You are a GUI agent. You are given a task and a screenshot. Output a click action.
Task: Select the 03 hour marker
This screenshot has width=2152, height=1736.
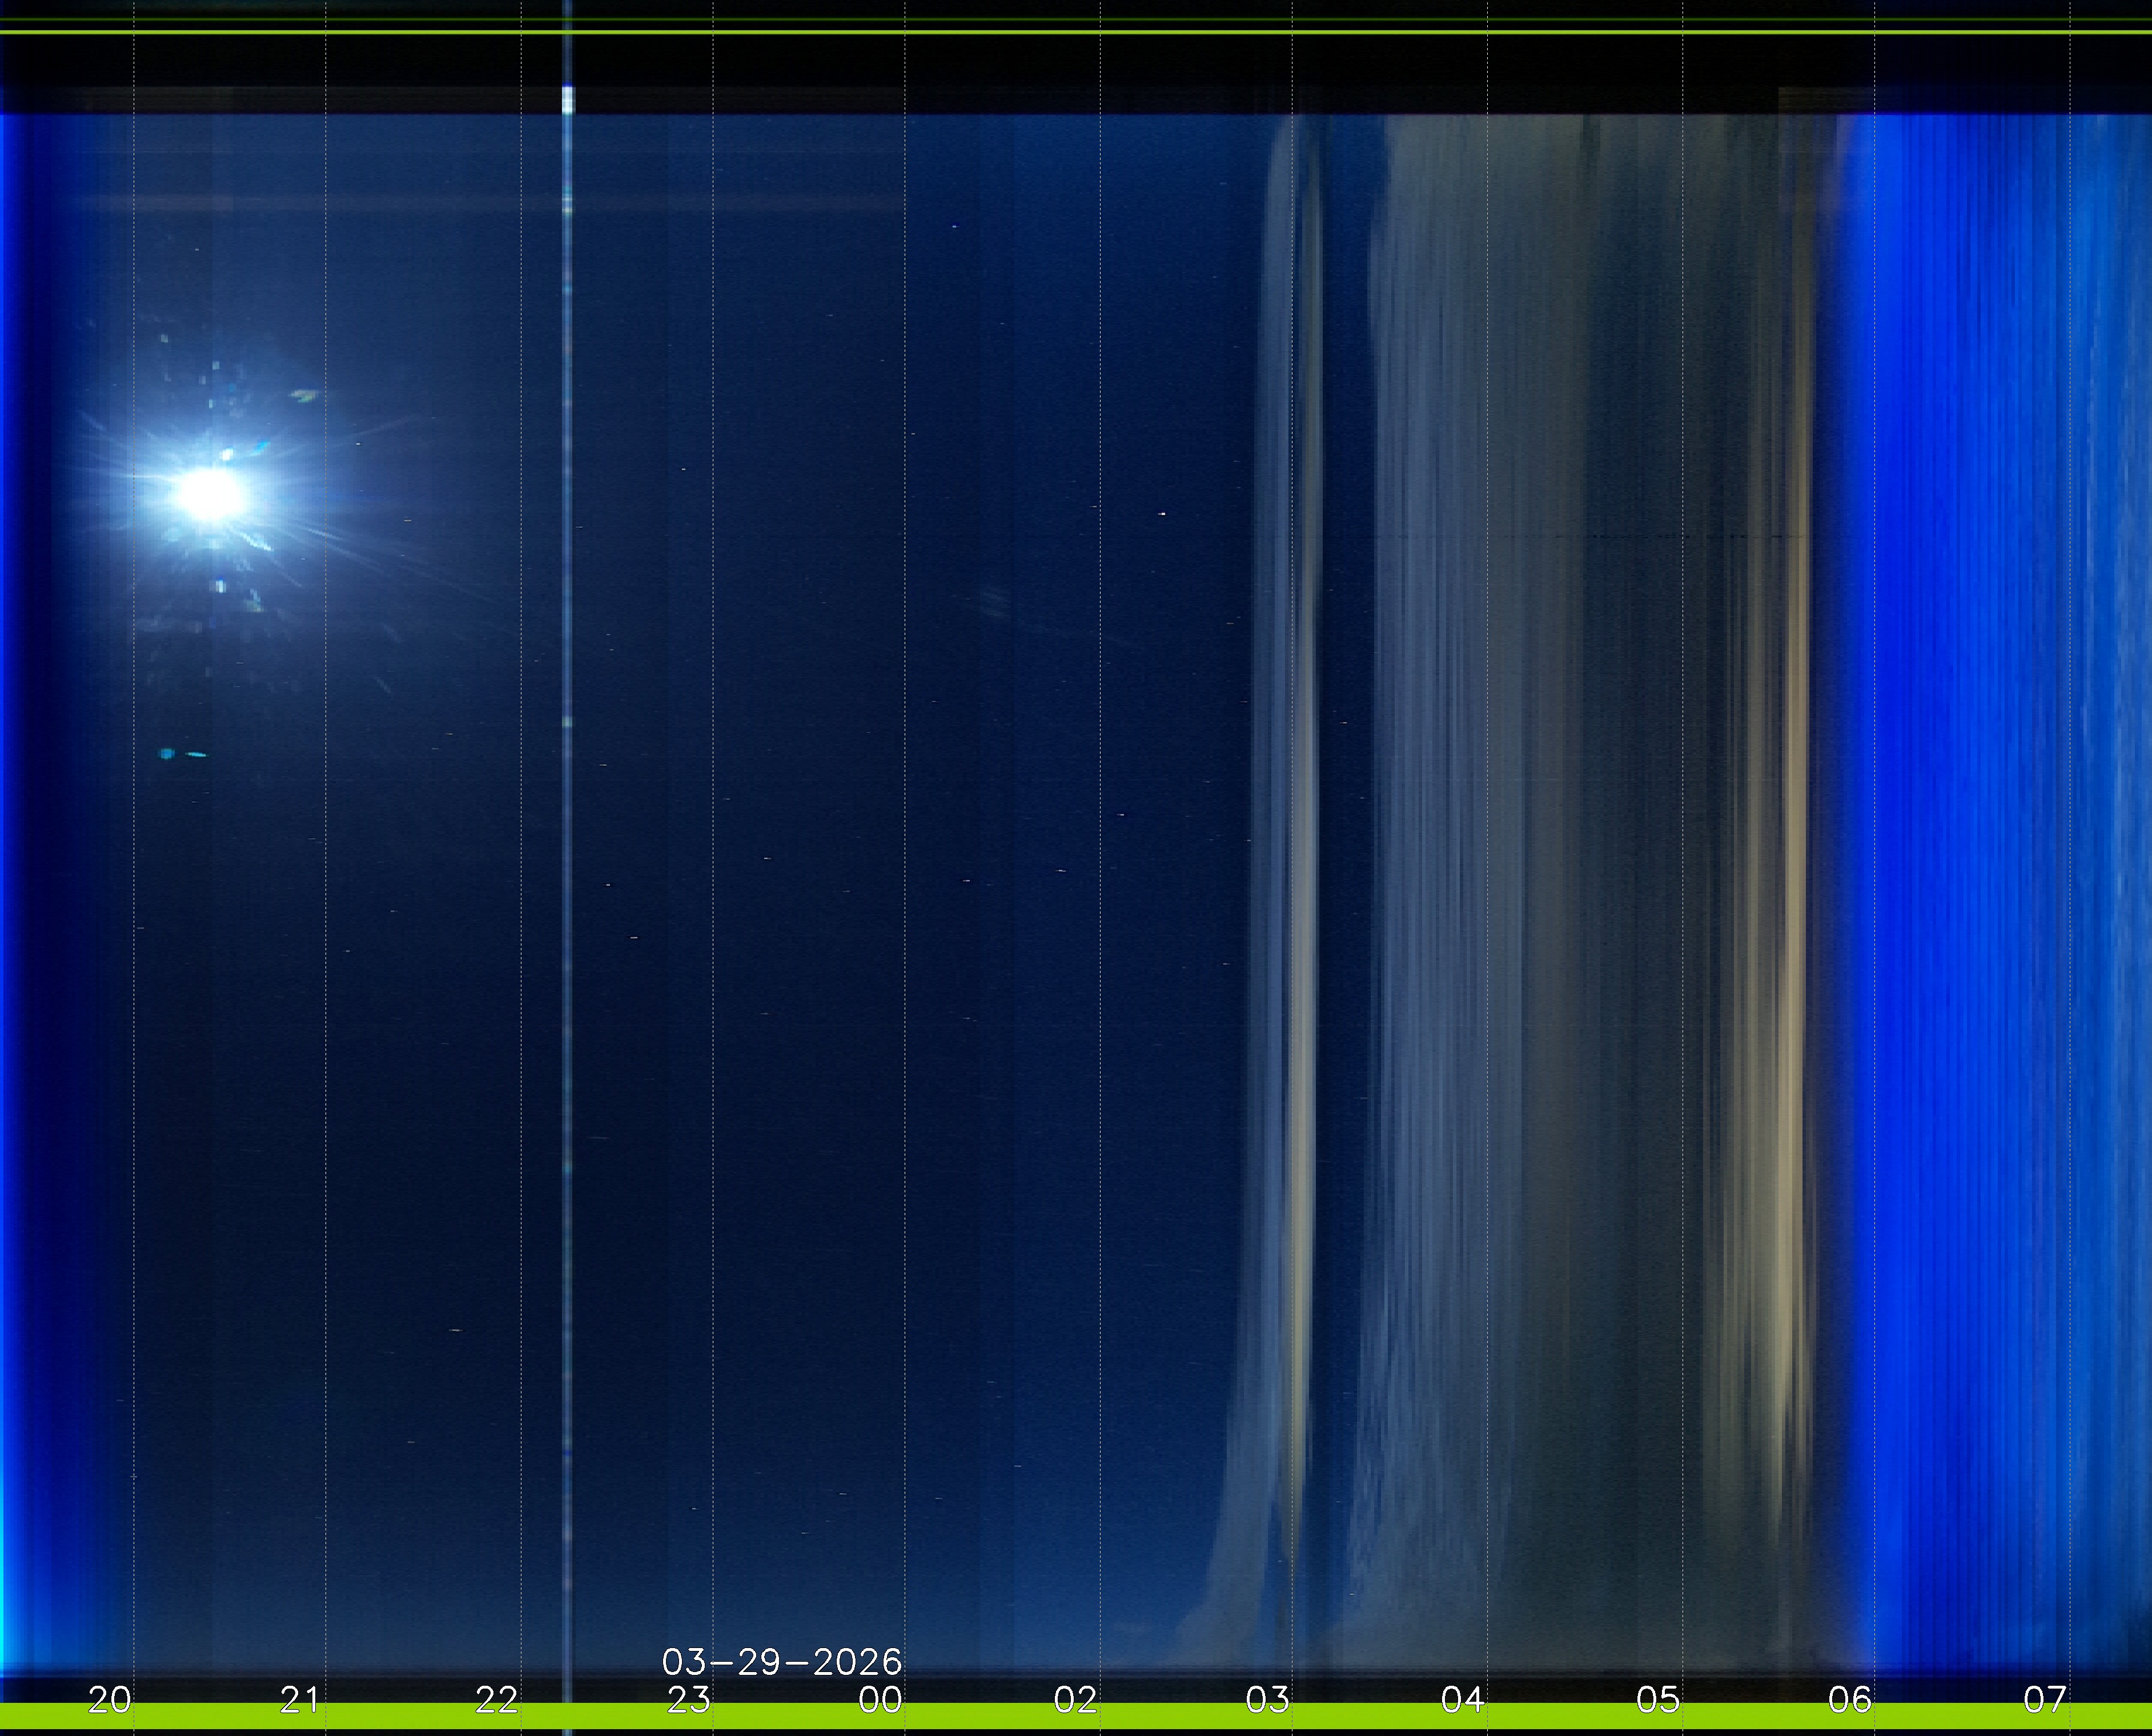click(1268, 1699)
